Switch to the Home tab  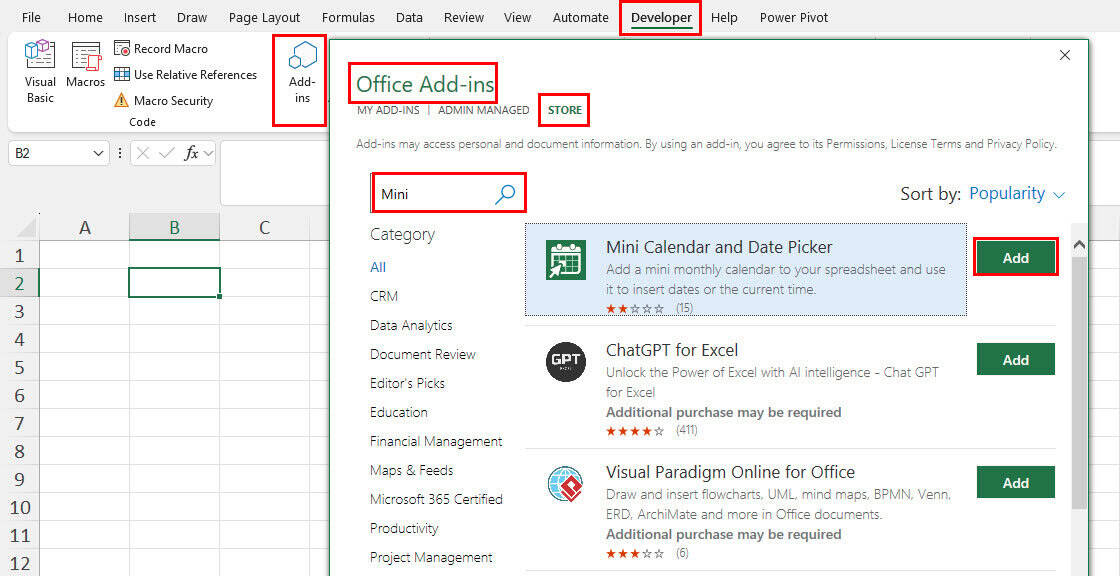coord(85,18)
